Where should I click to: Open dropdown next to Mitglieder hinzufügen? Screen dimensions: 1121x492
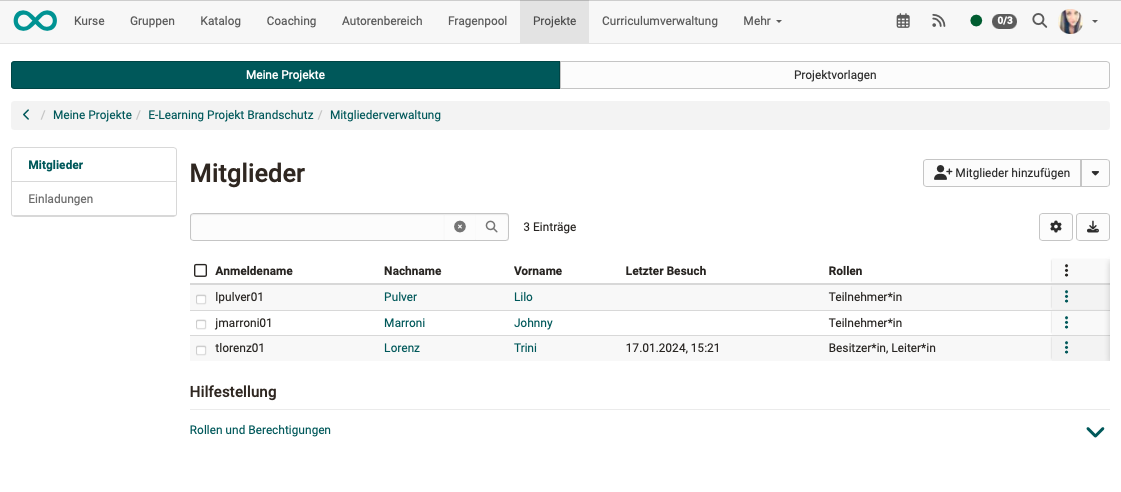[x=1095, y=173]
